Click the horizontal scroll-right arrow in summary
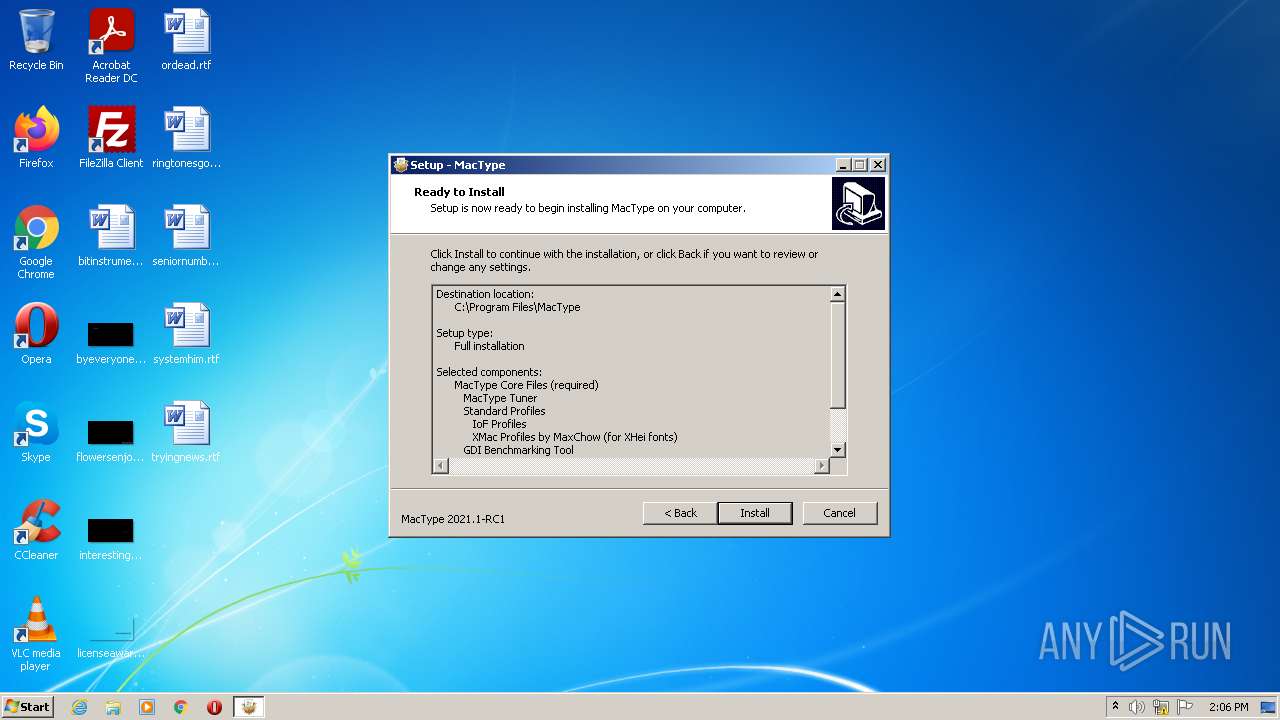1280x720 pixels. click(822, 465)
